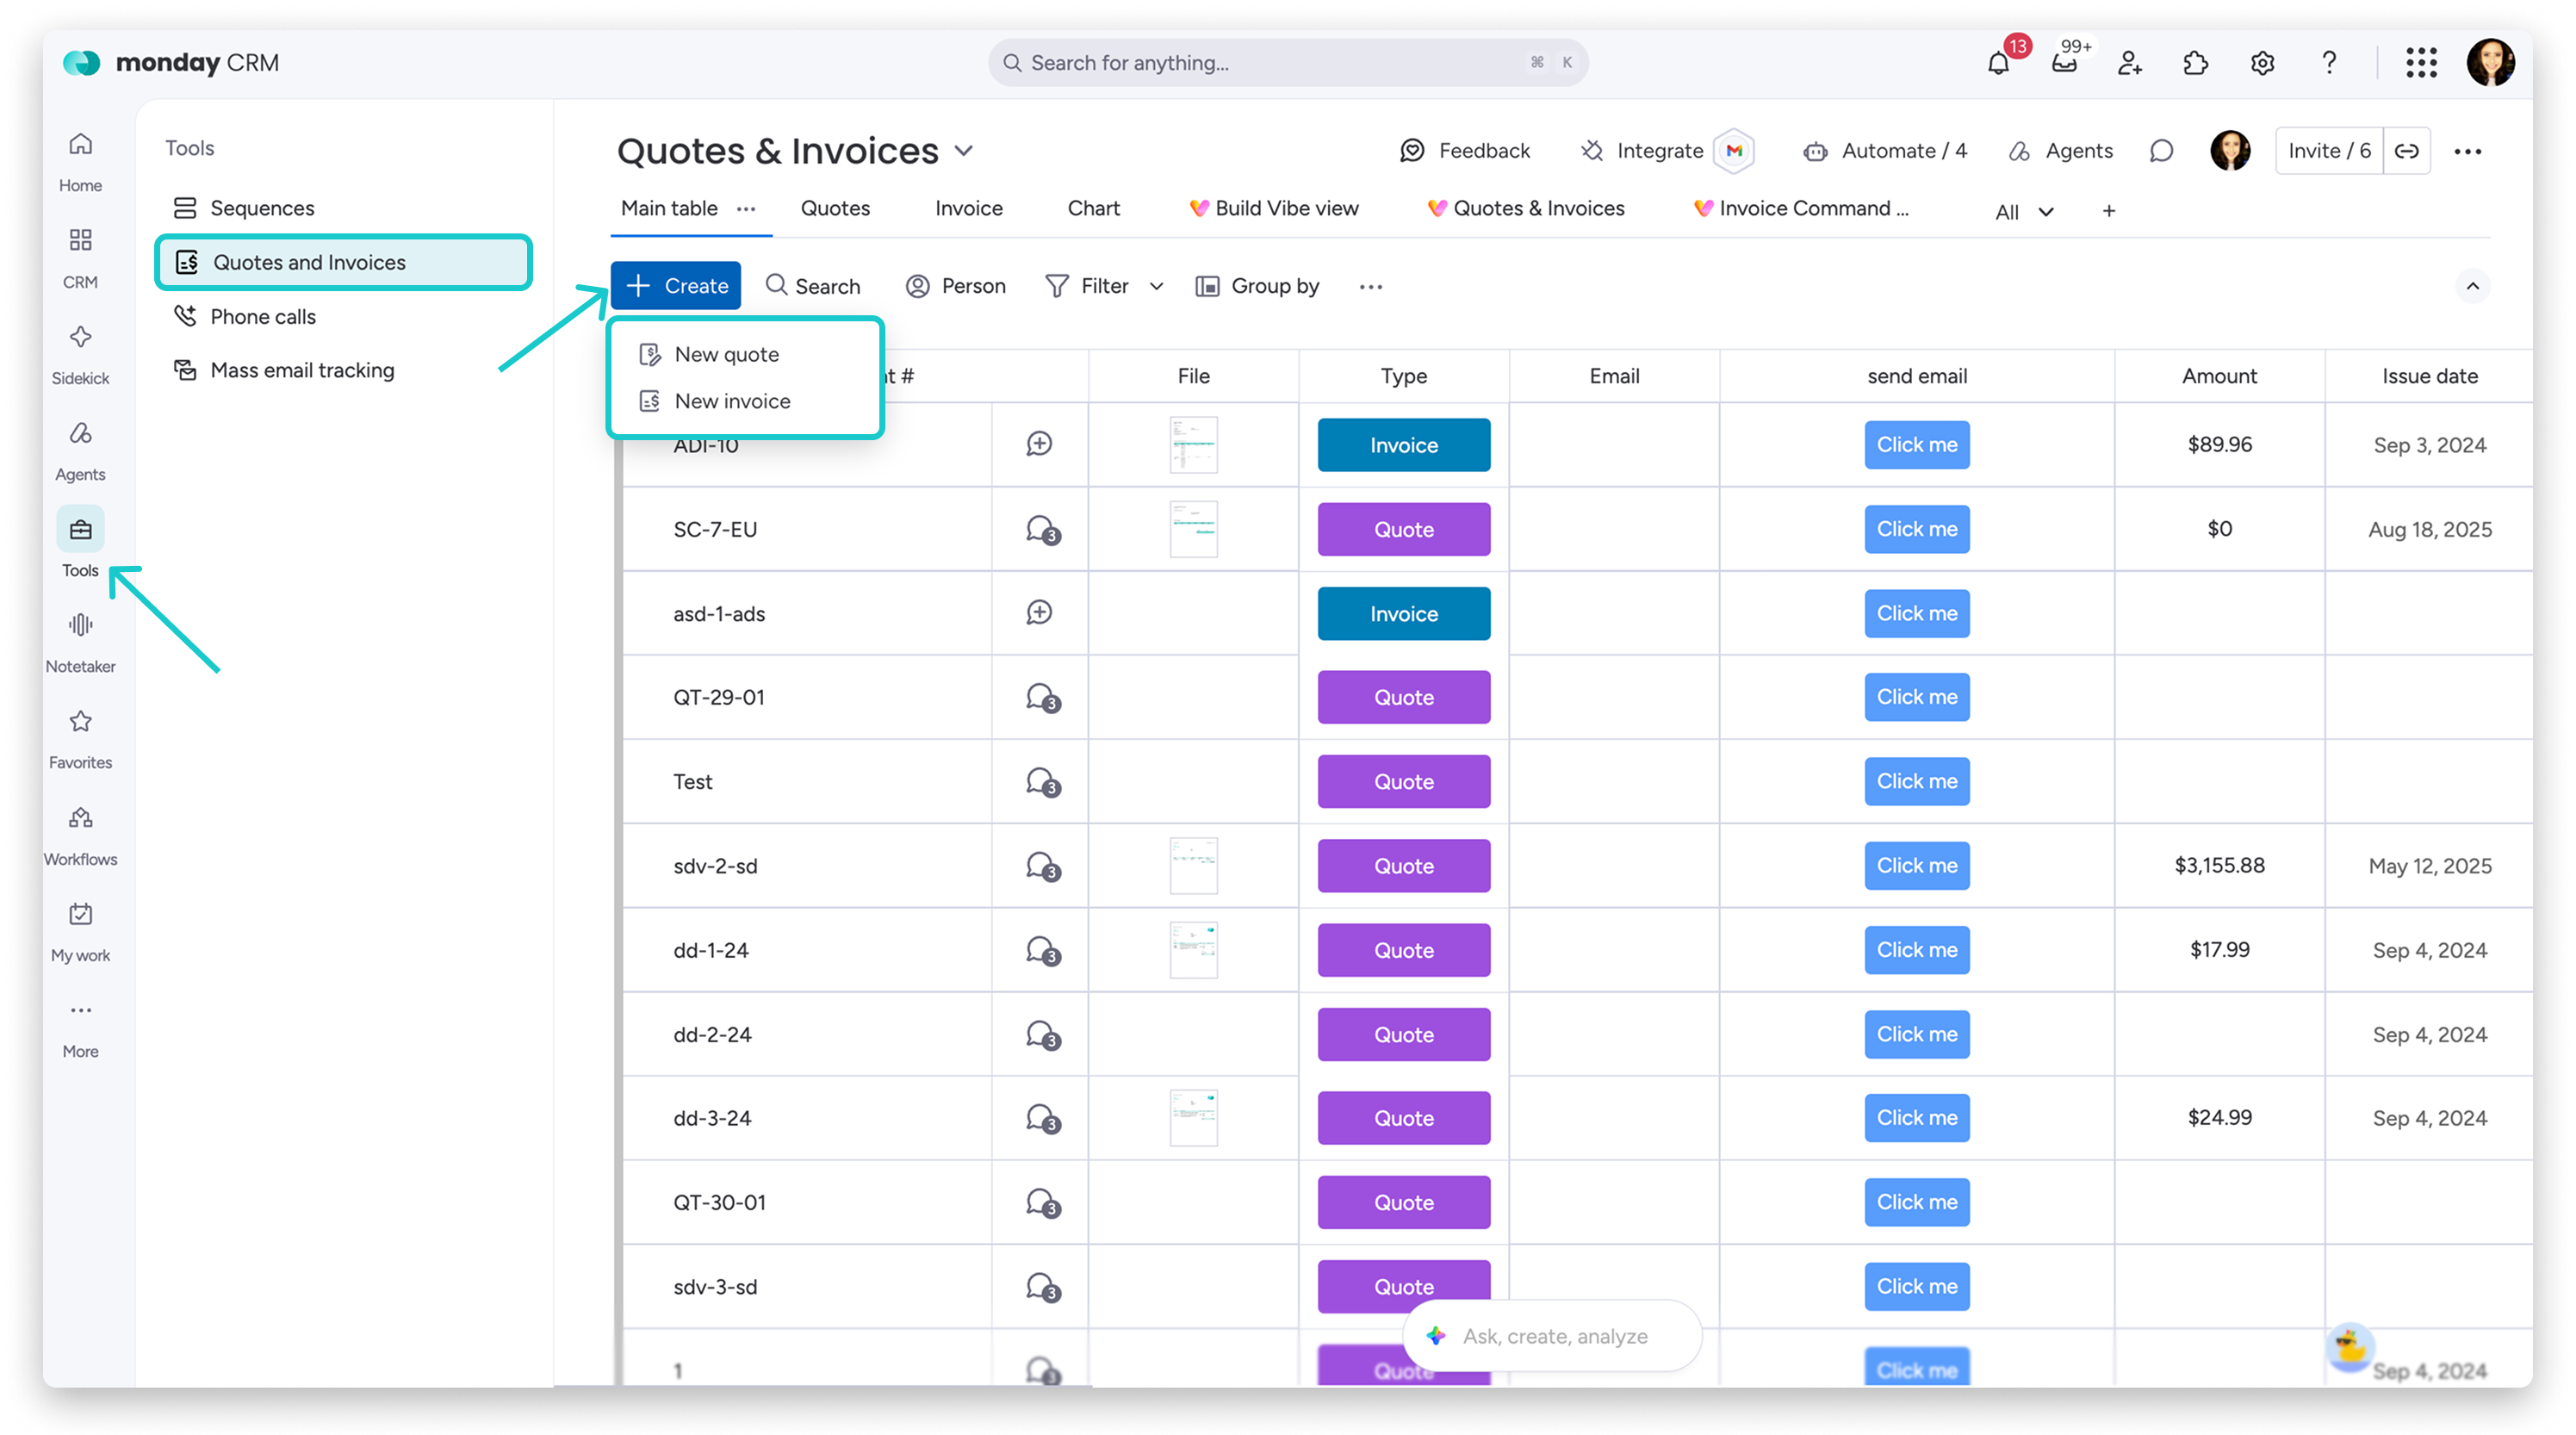The height and width of the screenshot is (1435, 2576).
Task: Copy the board link icon next to Invite
Action: (2406, 151)
